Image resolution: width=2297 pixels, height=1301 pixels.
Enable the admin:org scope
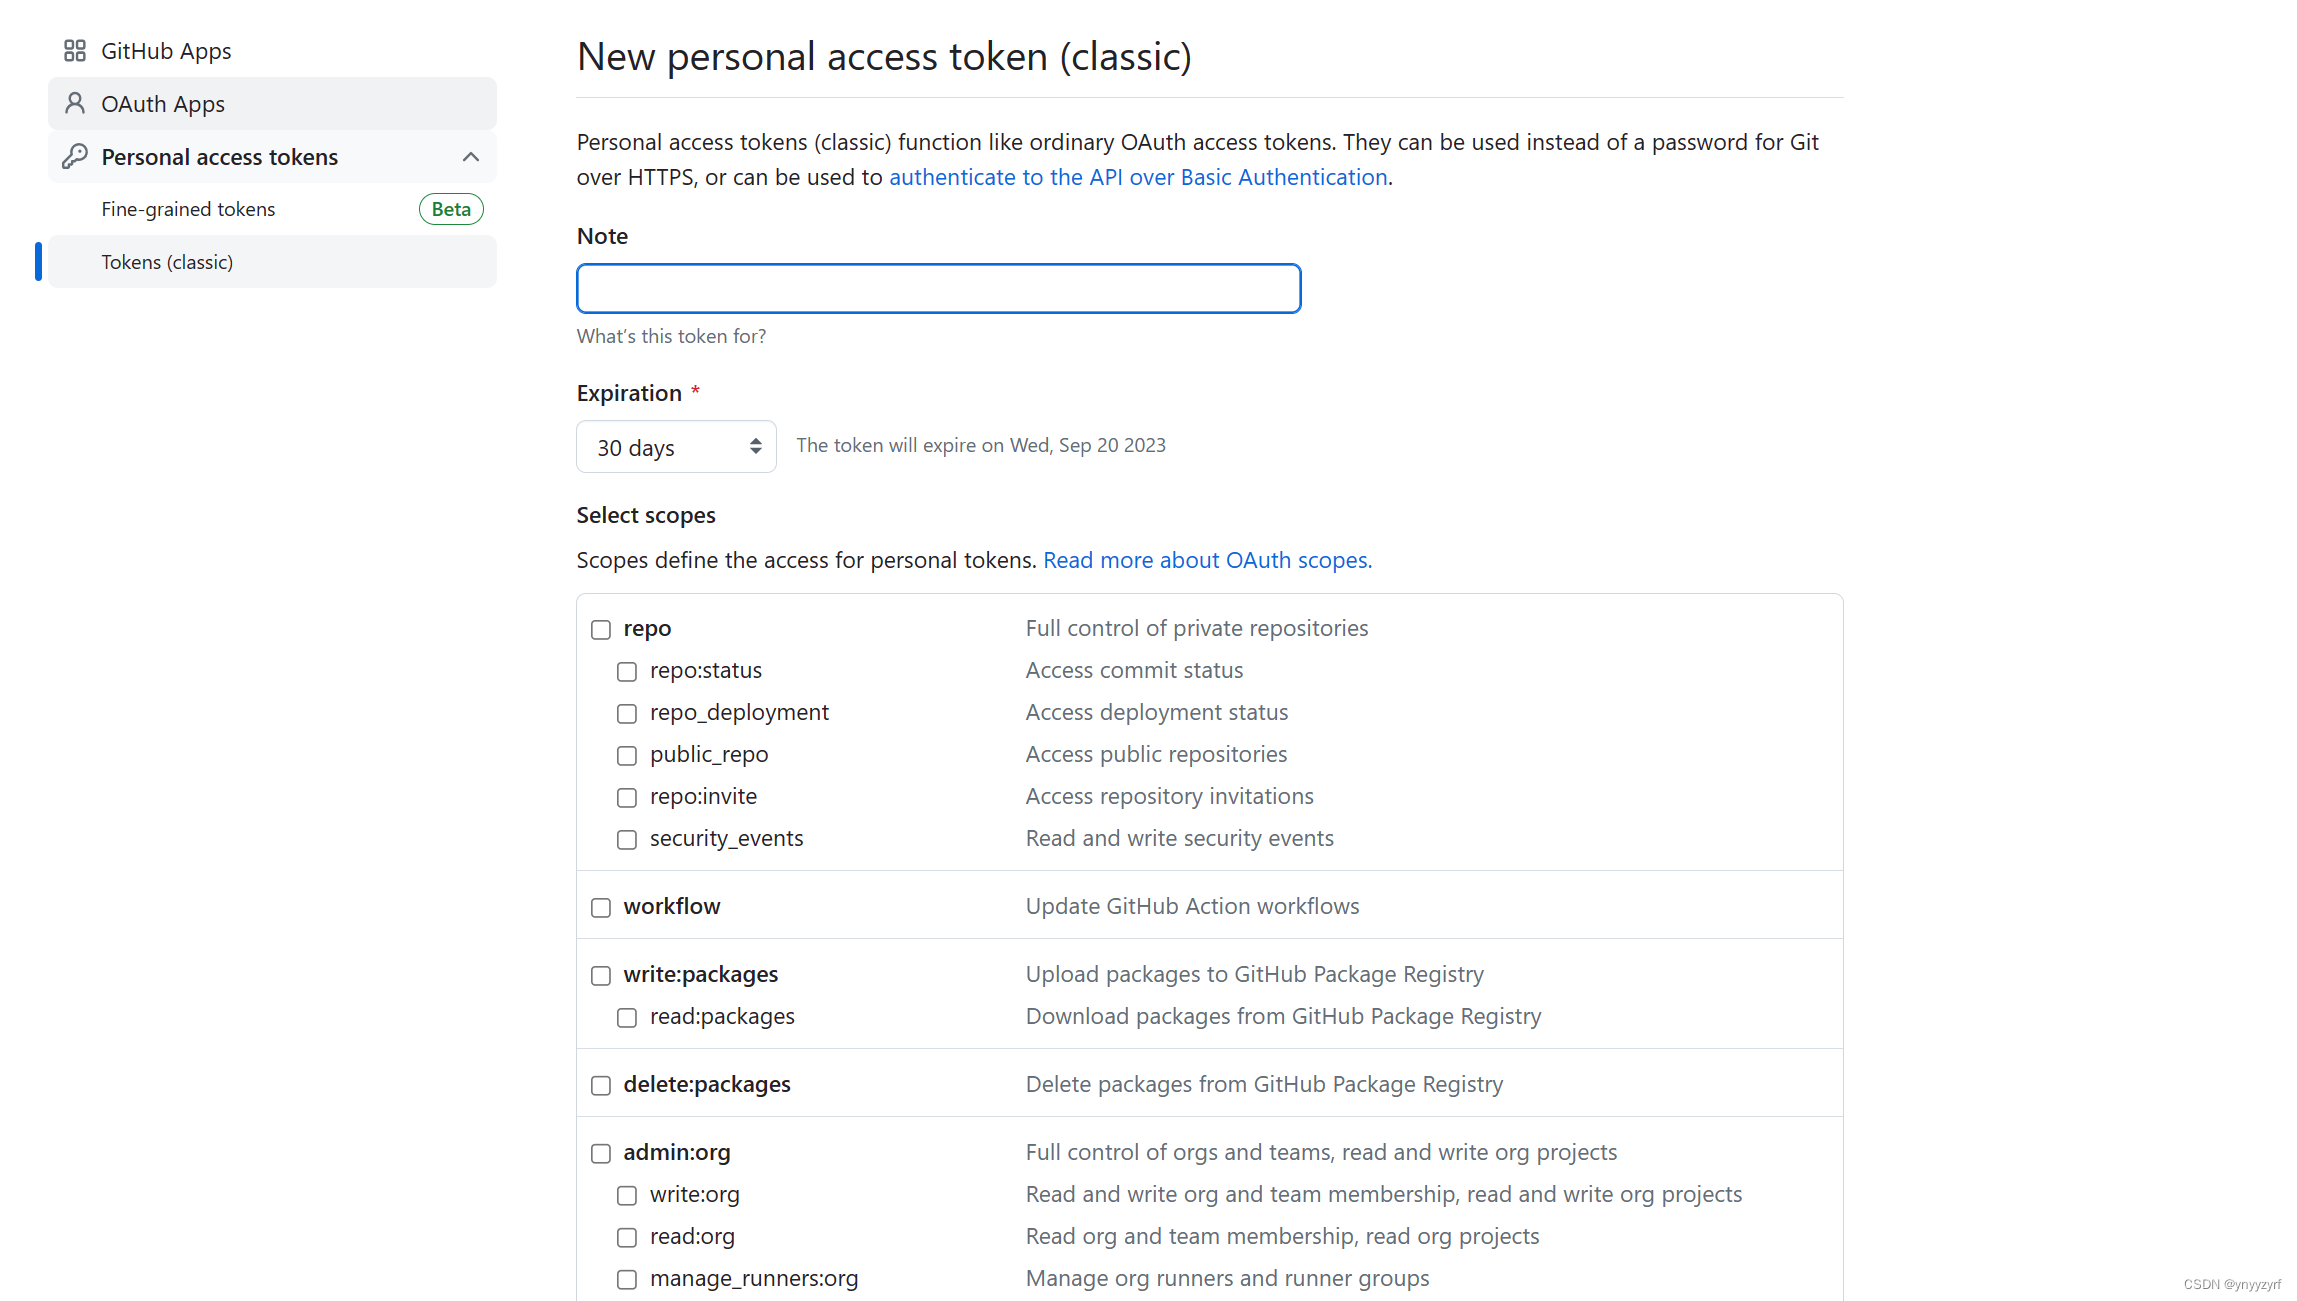click(x=601, y=1153)
